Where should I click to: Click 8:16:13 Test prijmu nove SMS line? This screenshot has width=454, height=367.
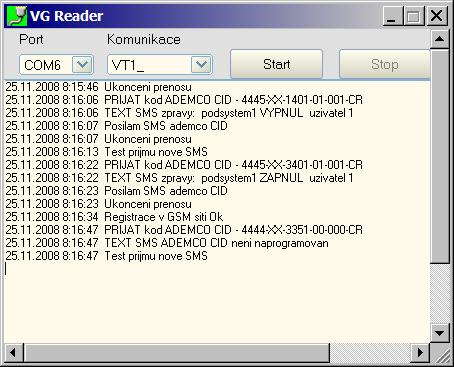(x=107, y=152)
